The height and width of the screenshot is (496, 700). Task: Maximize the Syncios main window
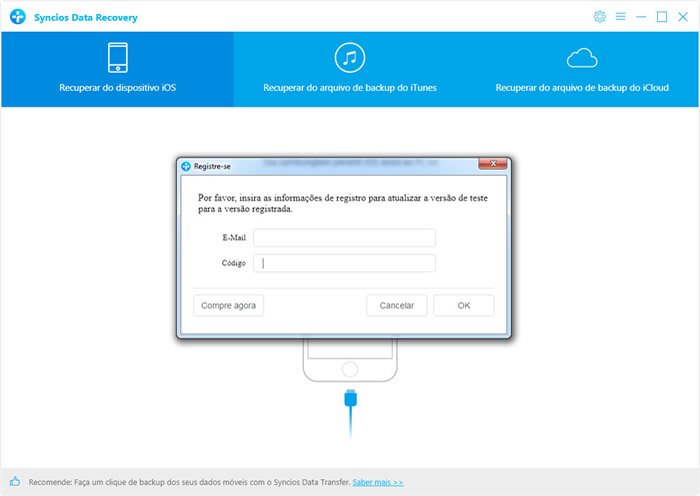click(x=662, y=17)
